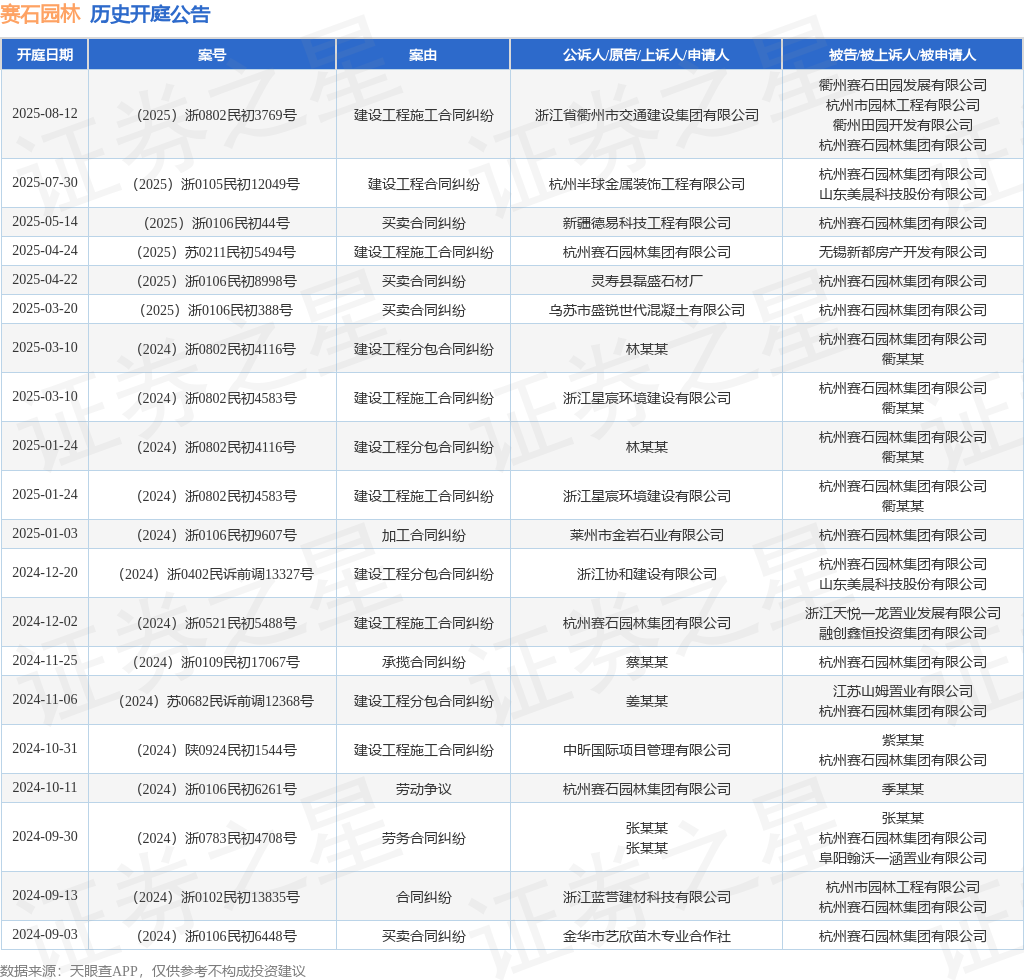Click plaintiff '浙江蓝营建材科技有限公司'
The height and width of the screenshot is (980, 1024).
647,898
